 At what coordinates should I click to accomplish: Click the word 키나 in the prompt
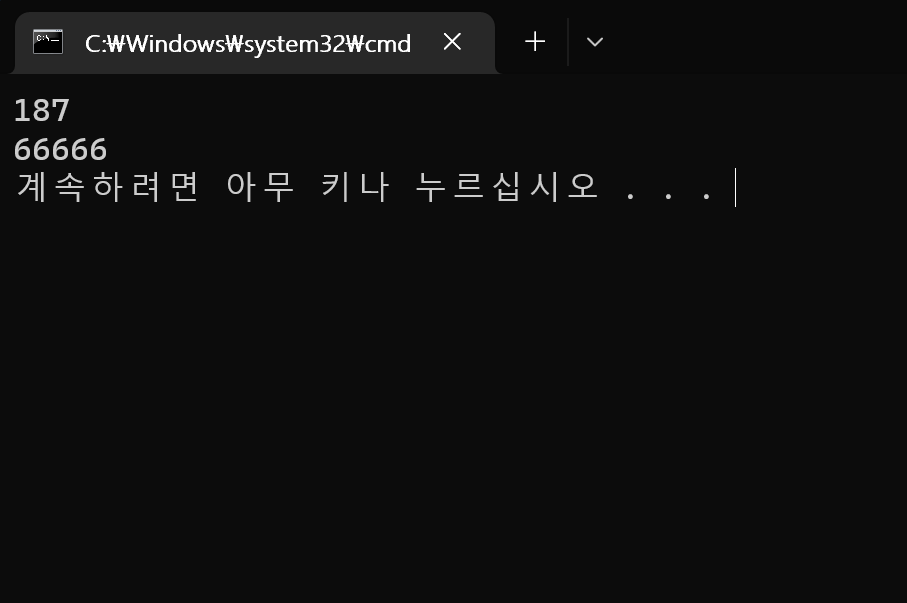coord(355,187)
